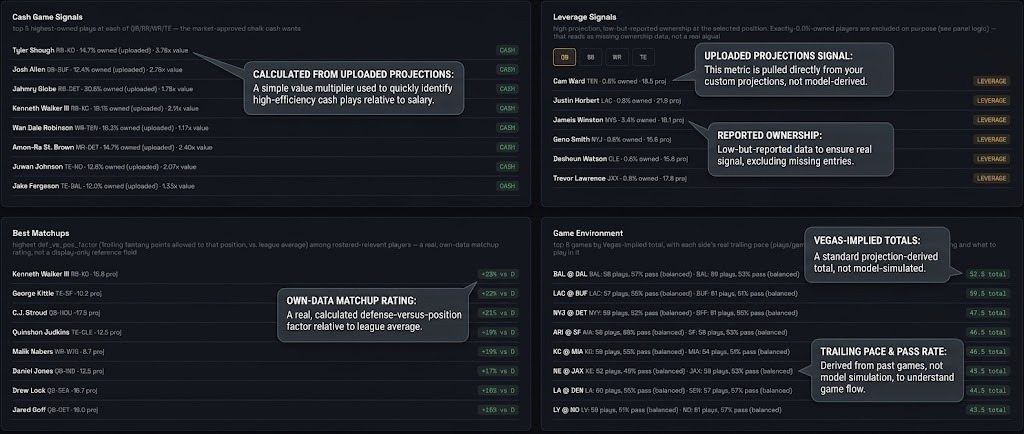Click LEVERAGE badge beside Geno Smith
Screen dimensions: 1024x434
[991, 140]
